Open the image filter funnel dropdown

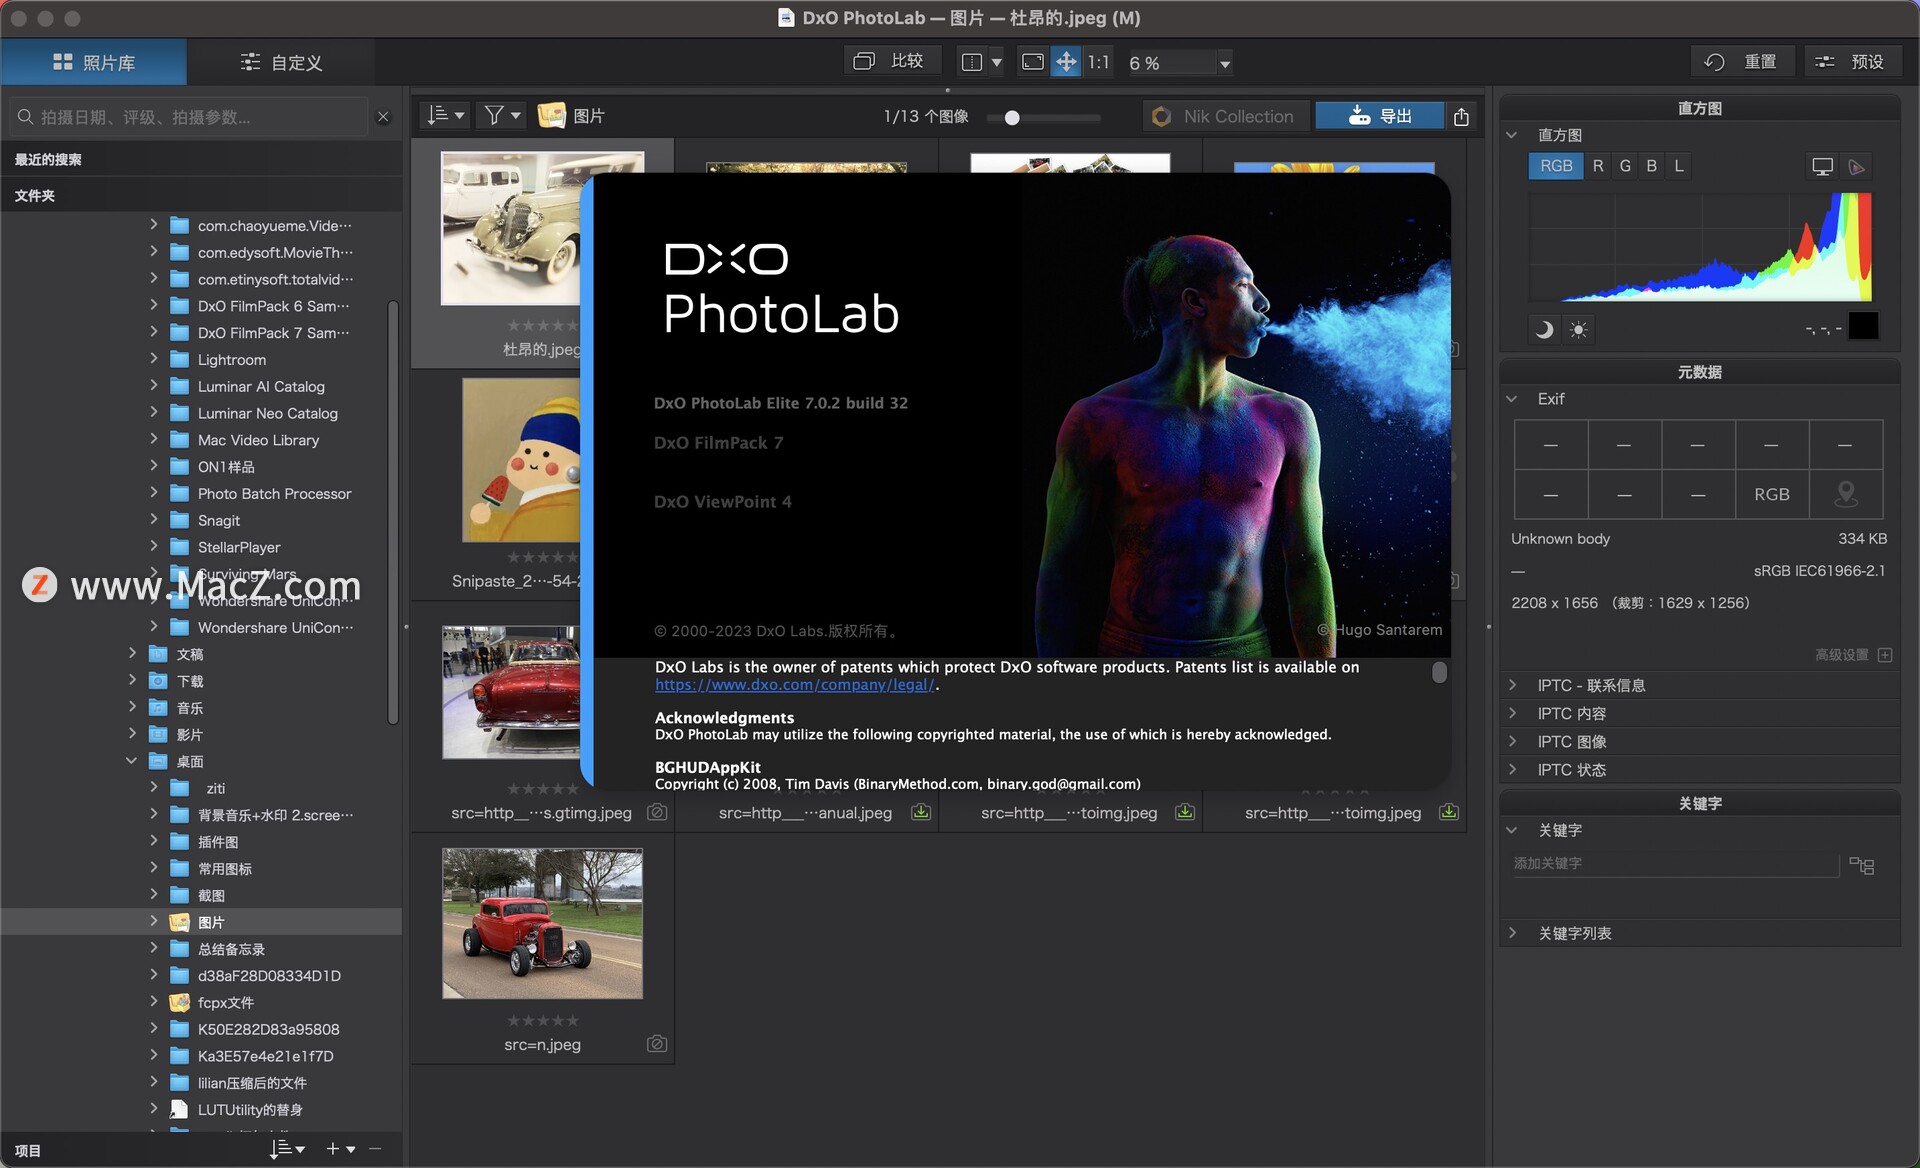tap(502, 115)
